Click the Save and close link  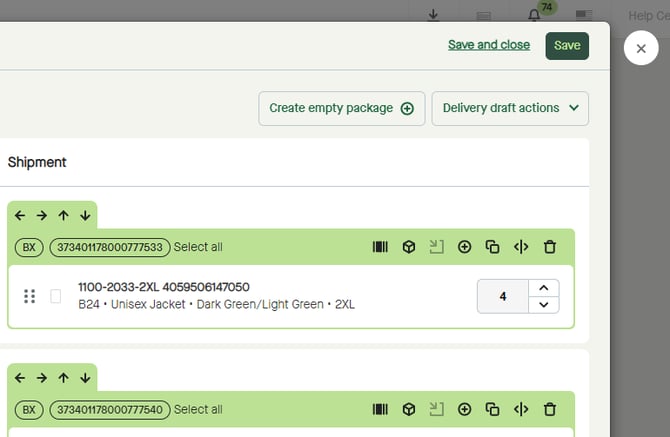pos(489,45)
